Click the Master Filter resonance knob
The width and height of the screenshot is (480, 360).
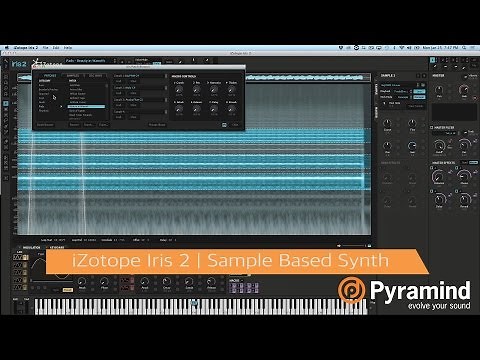click(x=464, y=145)
